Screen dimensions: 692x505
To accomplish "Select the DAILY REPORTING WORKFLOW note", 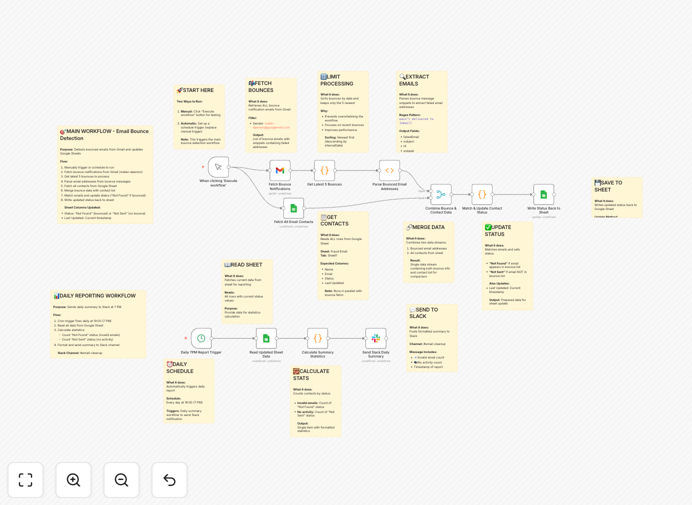I will [x=98, y=324].
